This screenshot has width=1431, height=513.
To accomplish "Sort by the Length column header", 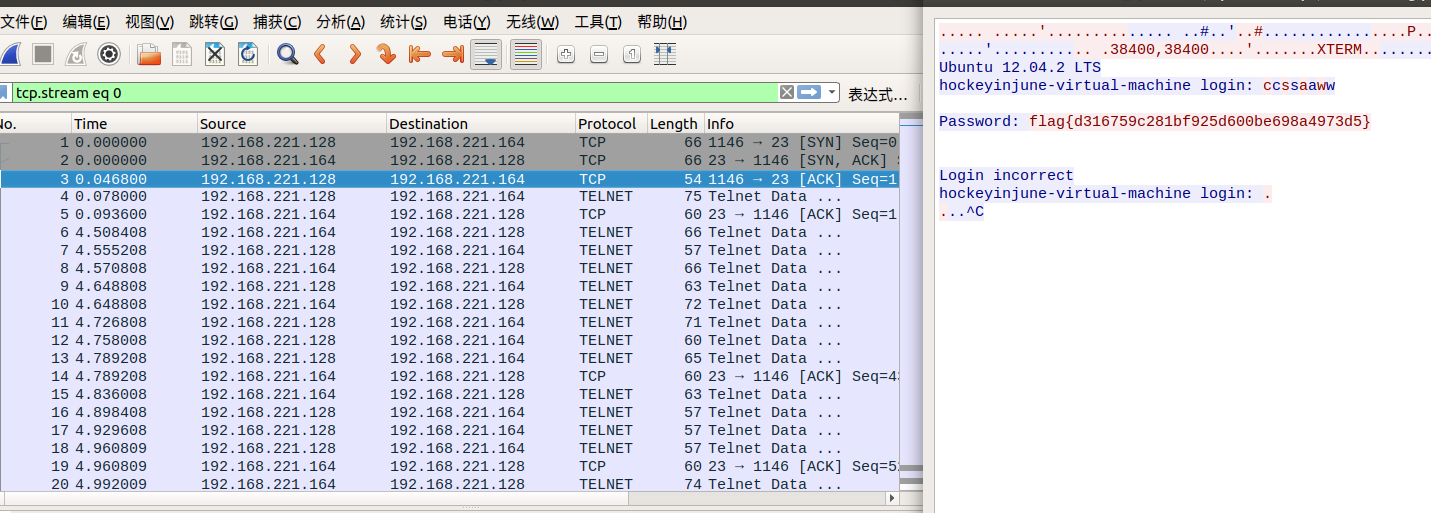I will click(x=675, y=124).
